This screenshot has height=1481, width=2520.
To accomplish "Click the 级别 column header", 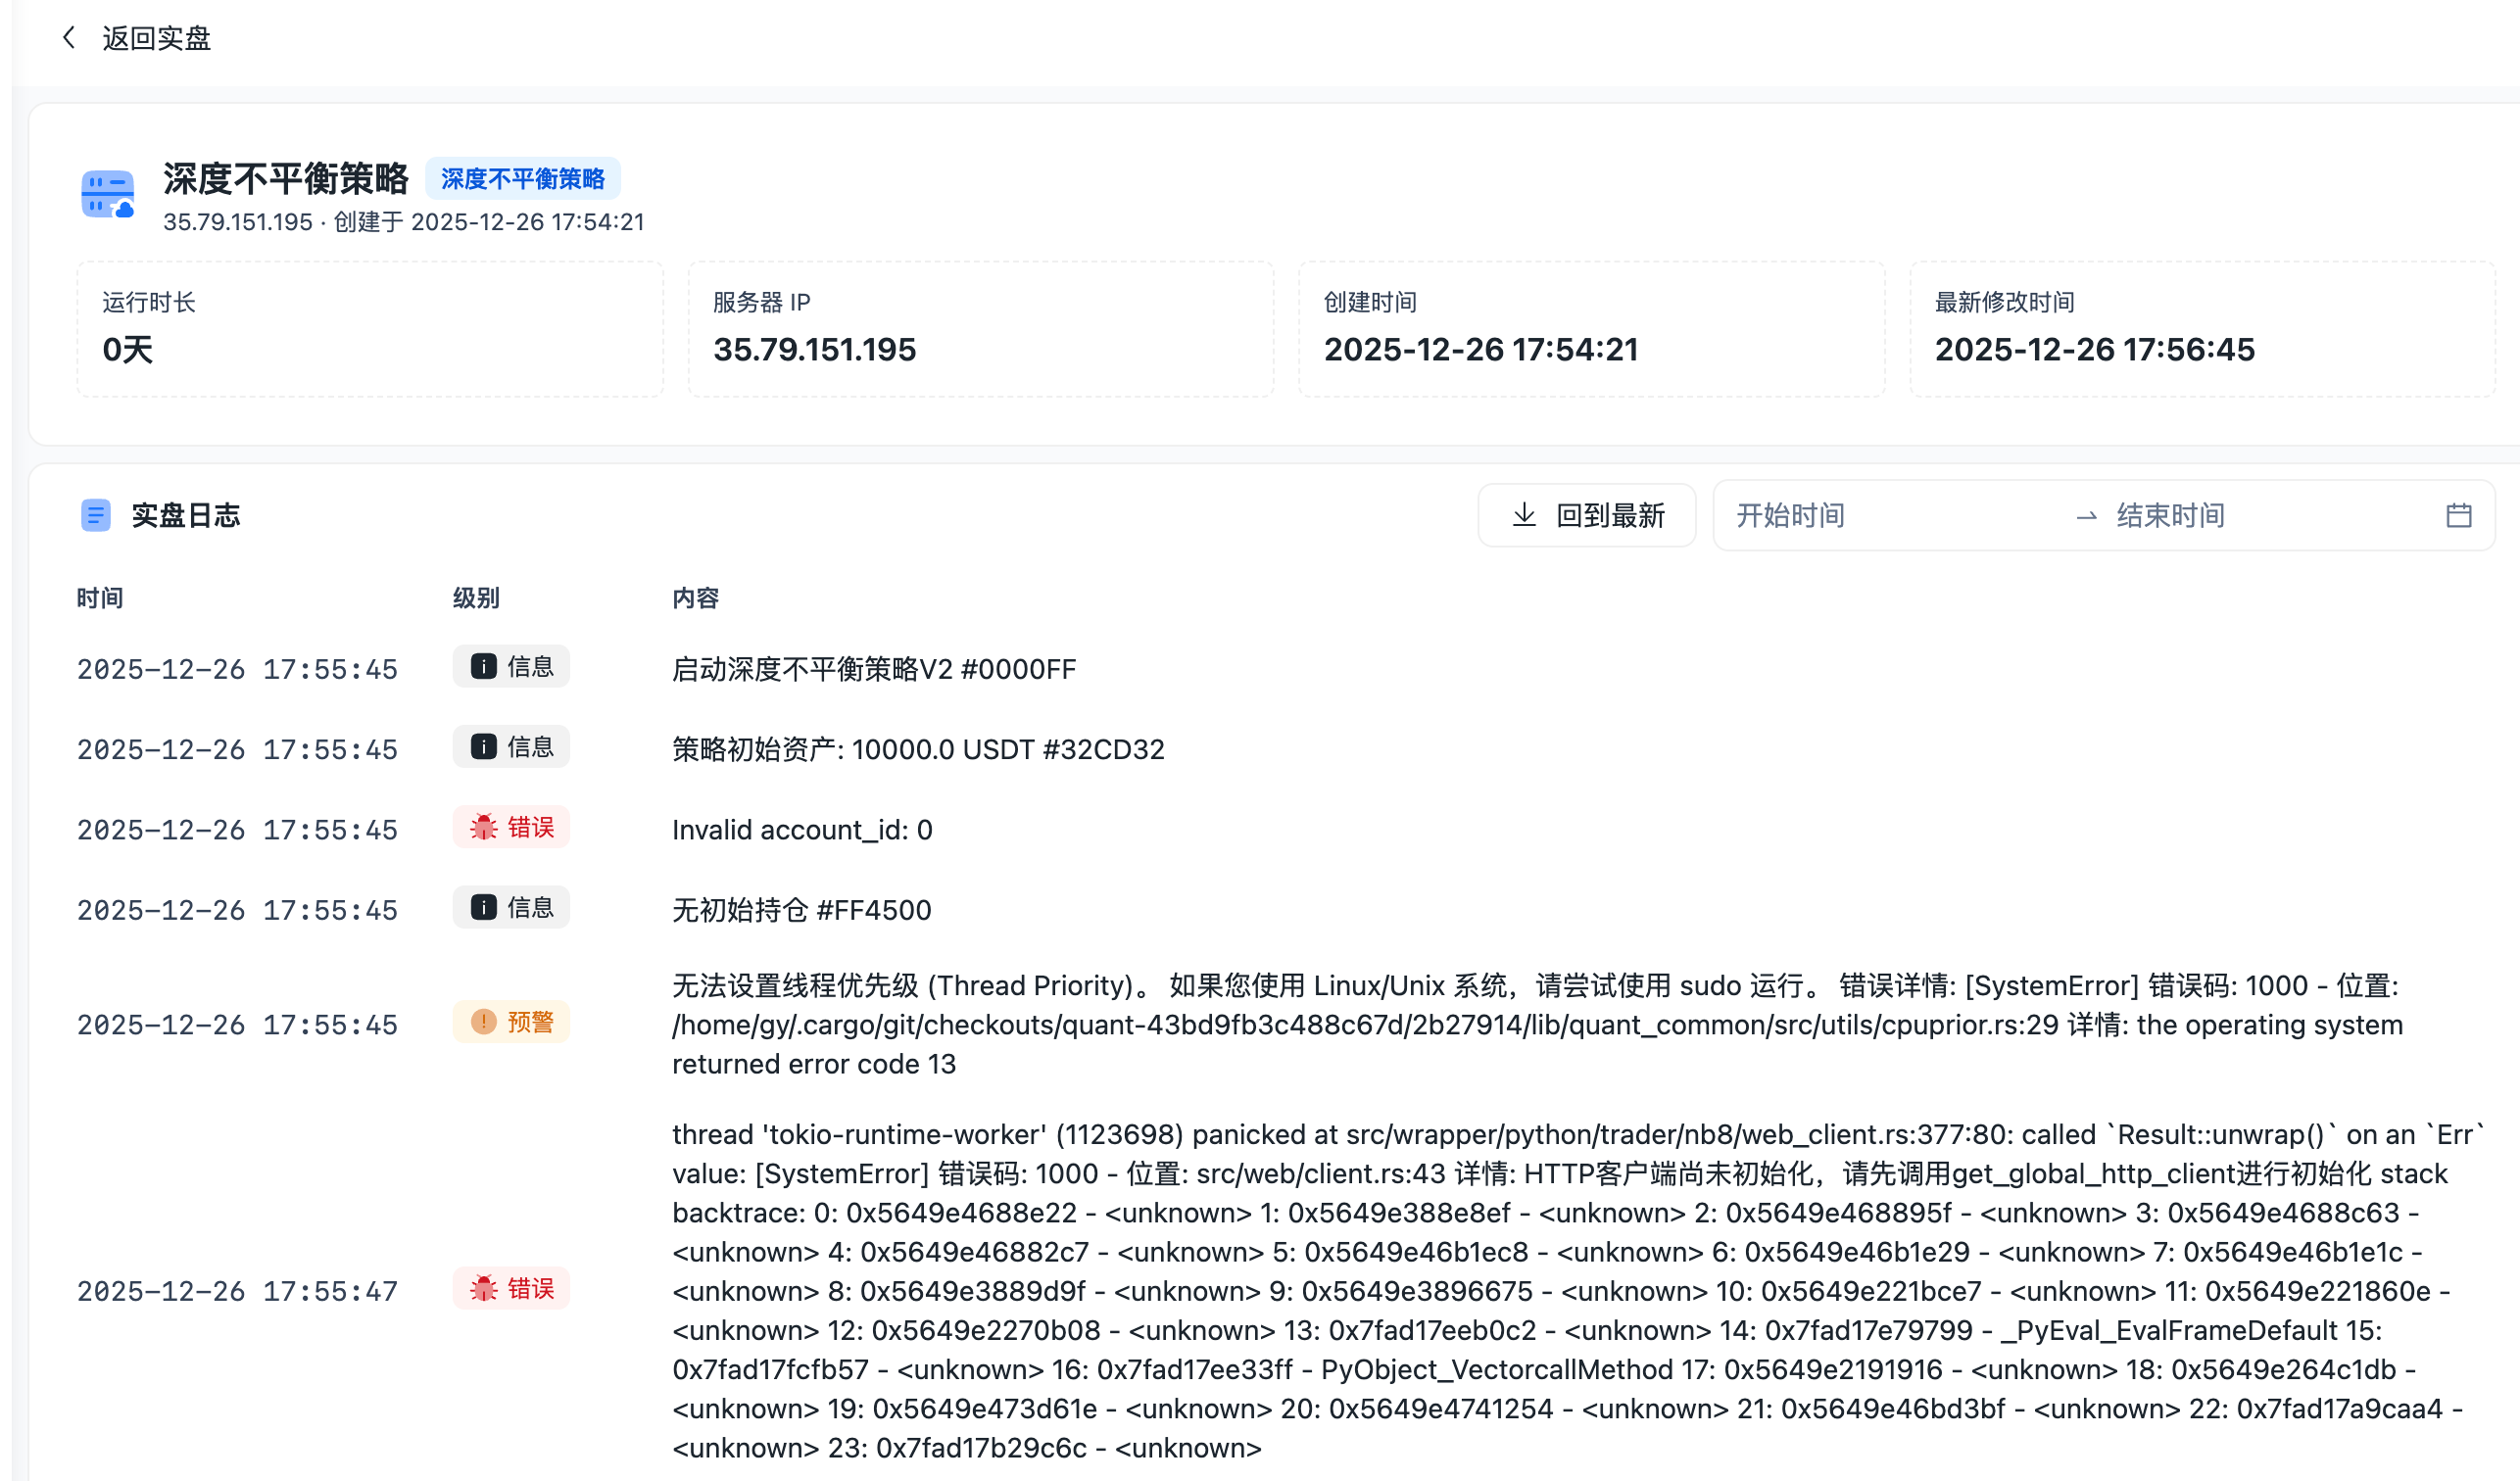I will (x=475, y=598).
